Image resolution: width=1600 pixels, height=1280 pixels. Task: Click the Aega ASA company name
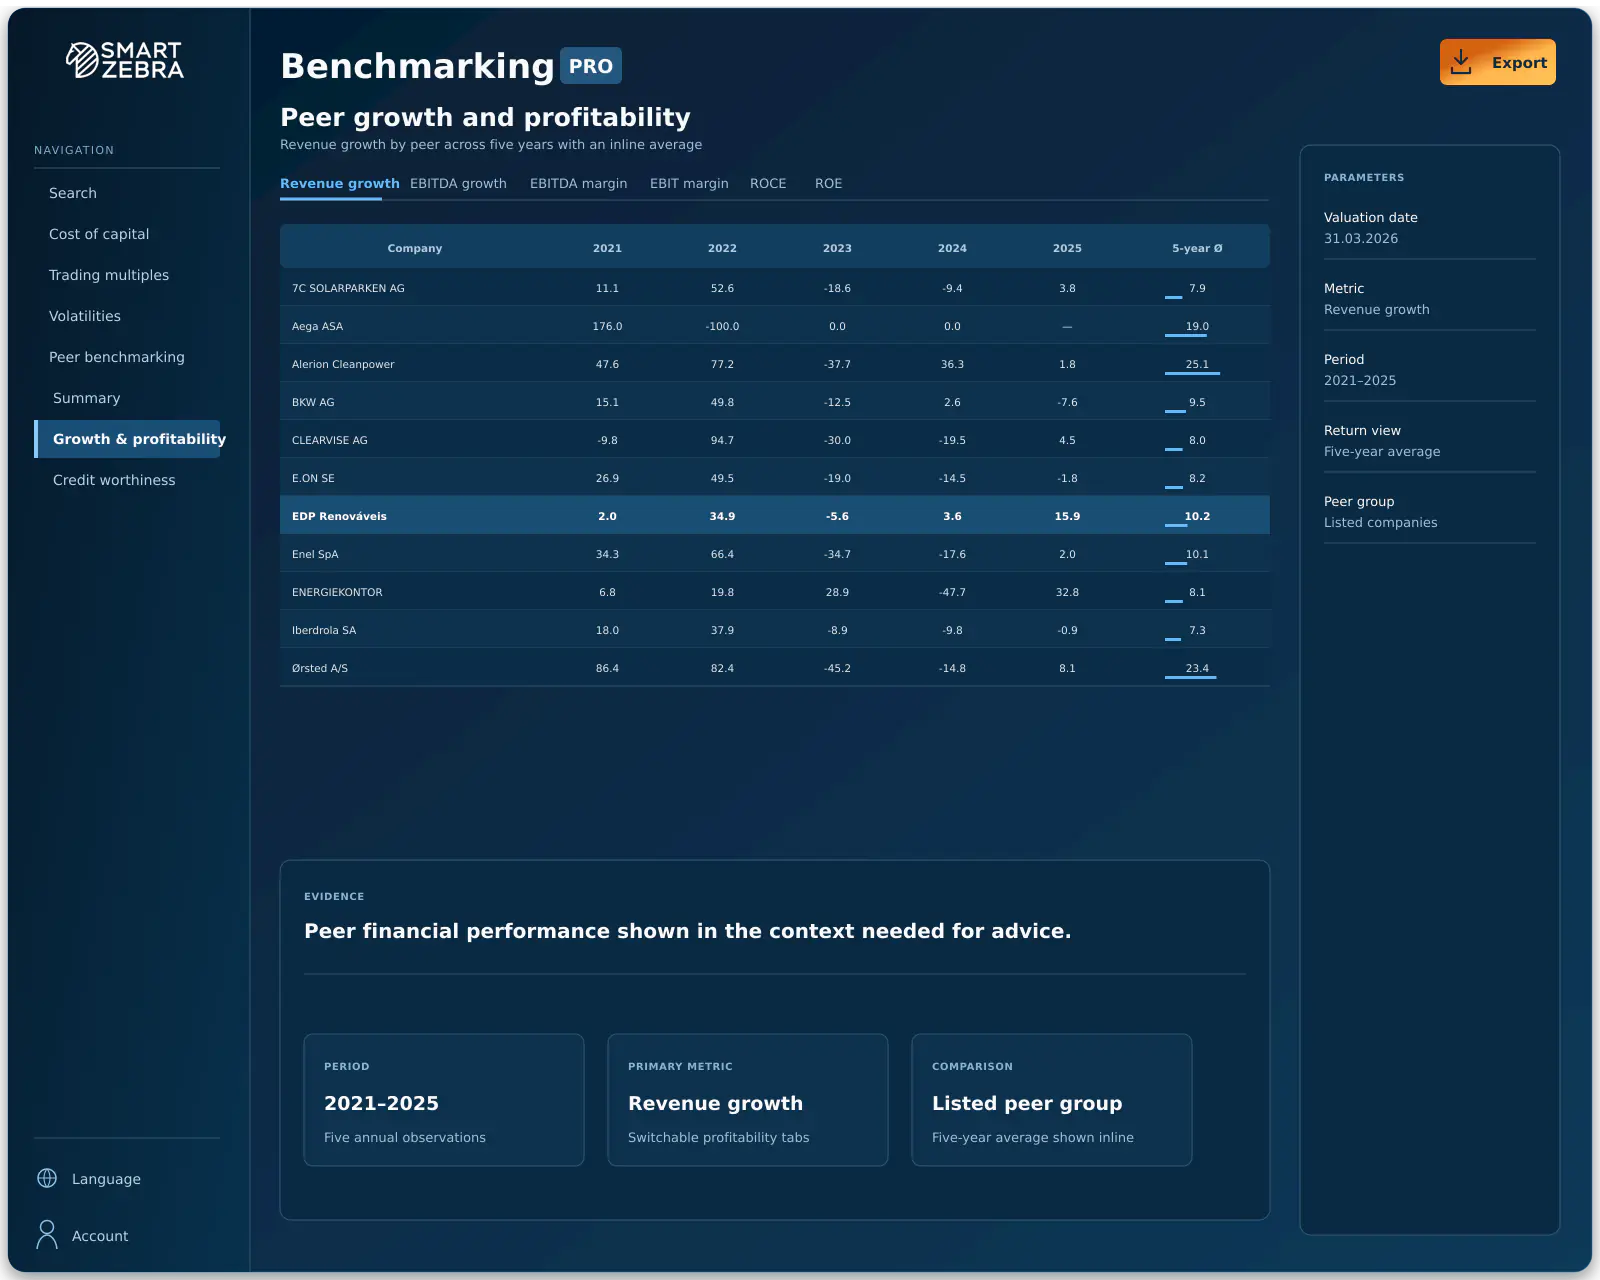317,326
